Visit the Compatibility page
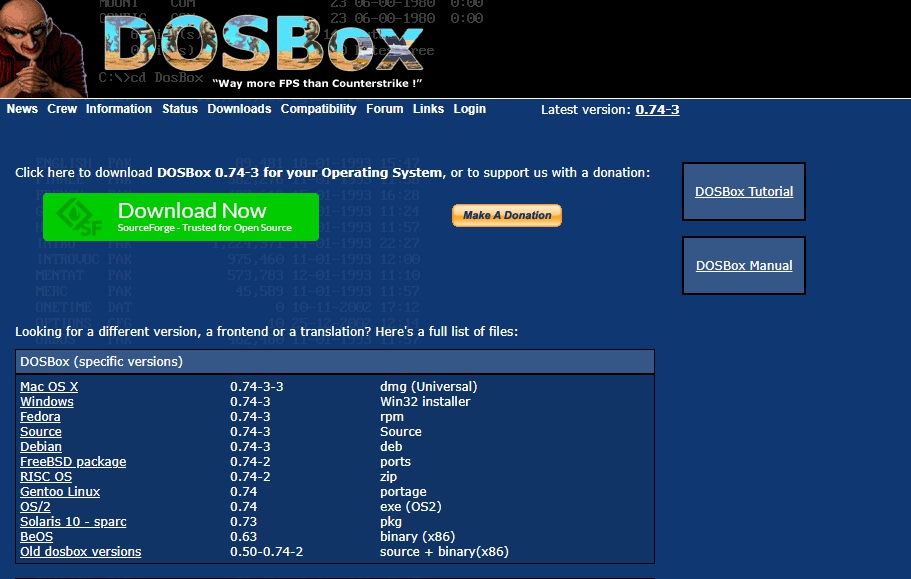 pos(318,109)
